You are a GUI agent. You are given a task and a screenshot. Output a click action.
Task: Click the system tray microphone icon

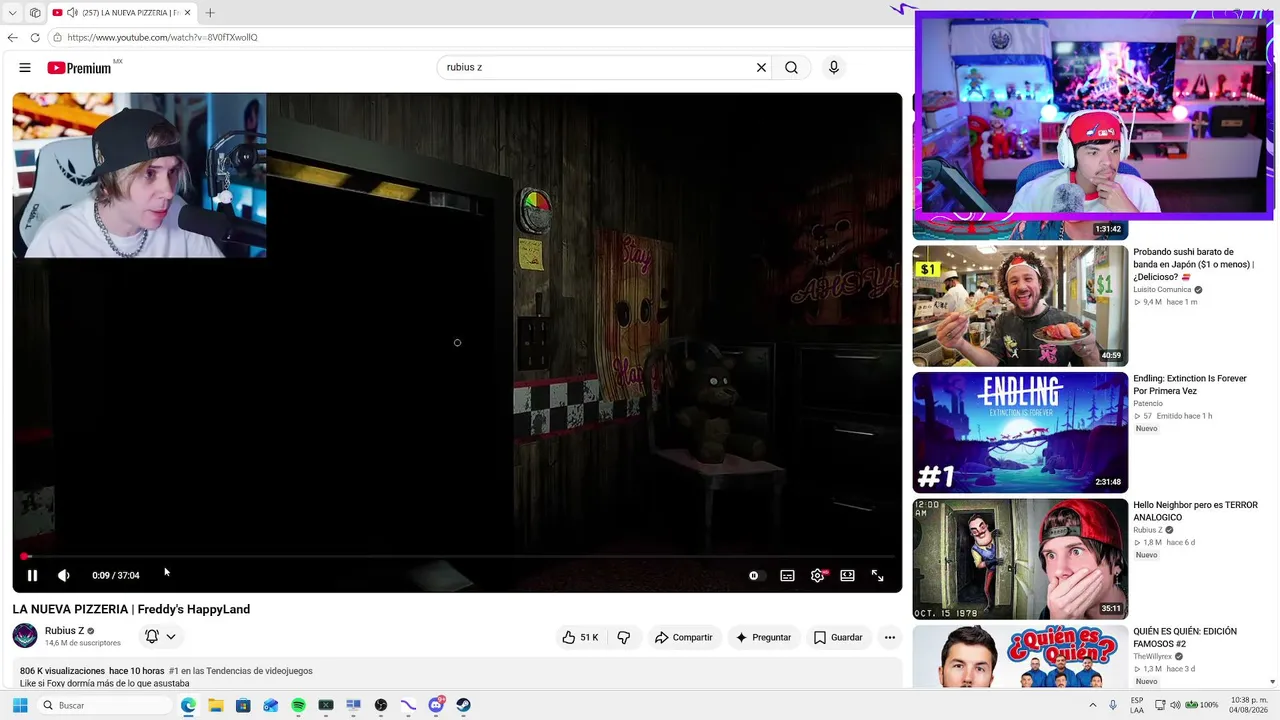(x=1113, y=705)
